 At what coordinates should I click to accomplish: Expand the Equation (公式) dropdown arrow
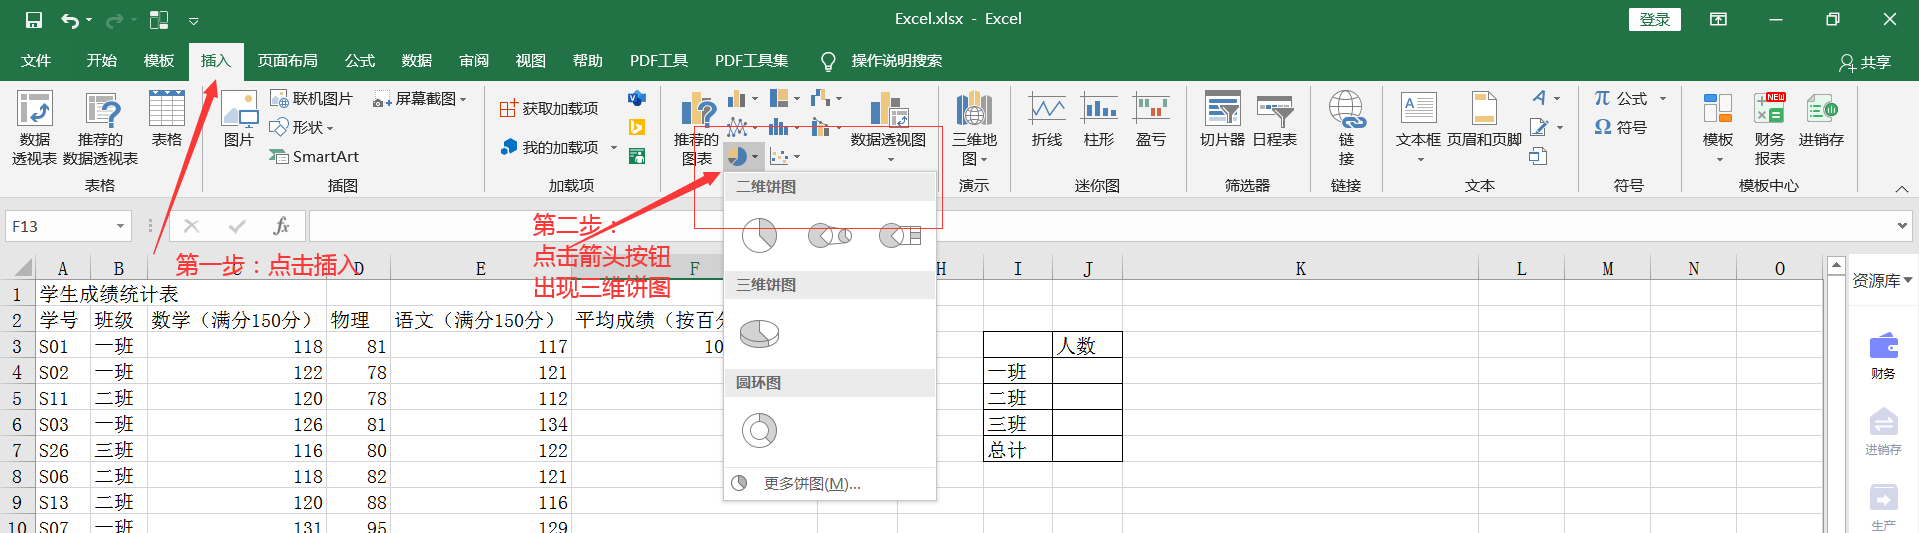pos(1663,98)
